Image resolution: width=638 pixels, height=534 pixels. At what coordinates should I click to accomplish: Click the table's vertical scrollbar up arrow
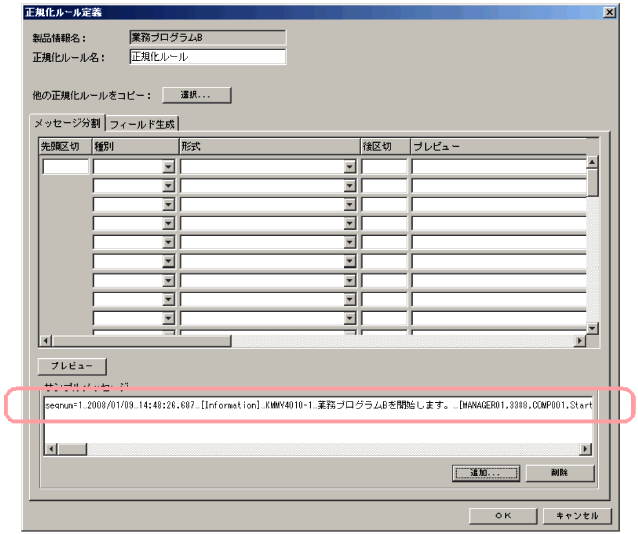tap(592, 162)
